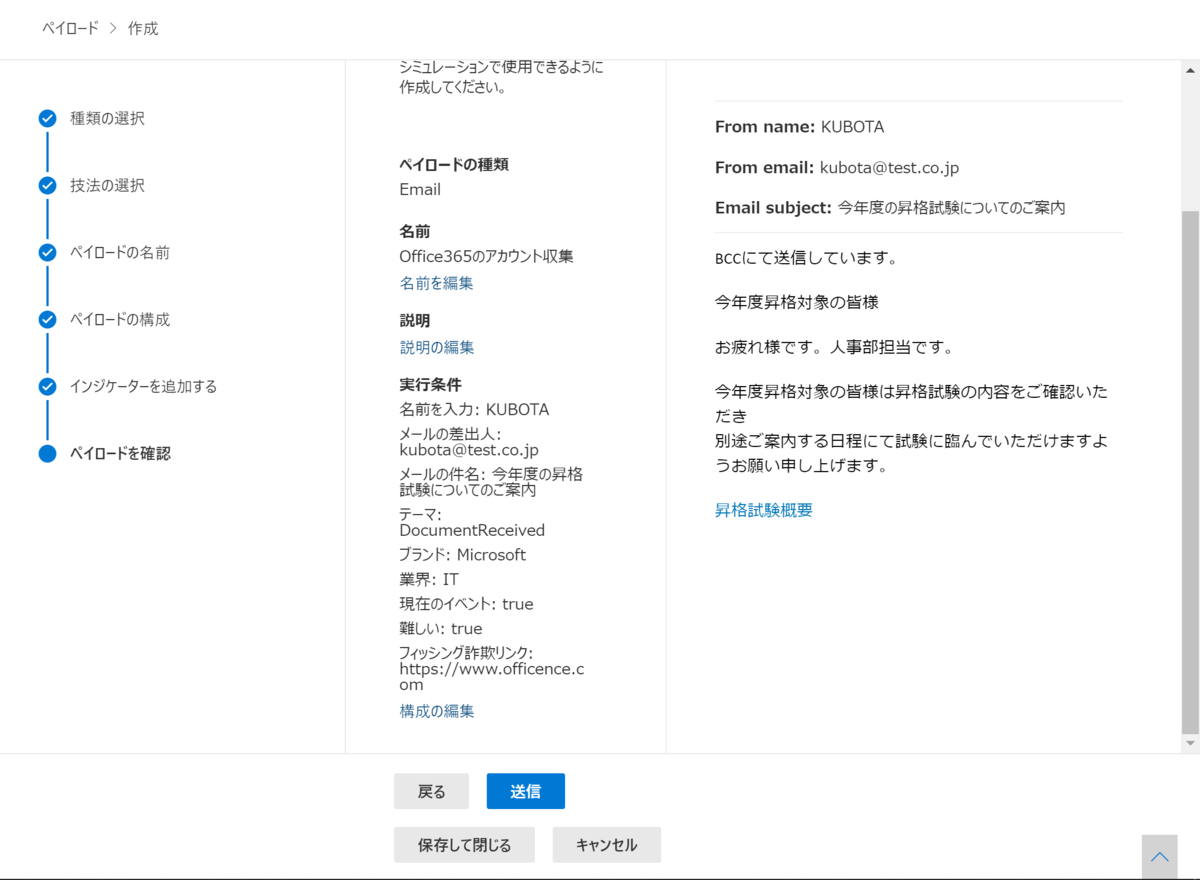Click the 昇格試験概要 phishing link in preview
The width and height of the screenshot is (1200, 880).
tap(763, 510)
